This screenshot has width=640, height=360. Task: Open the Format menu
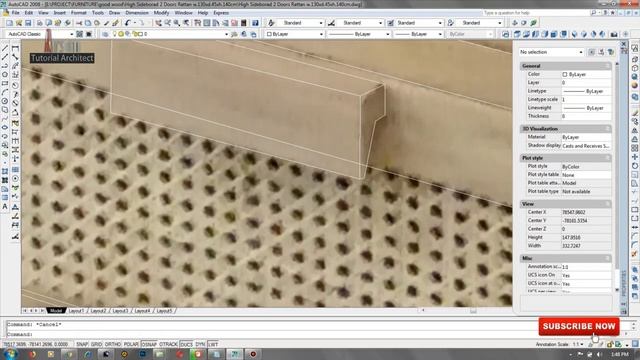78,13
